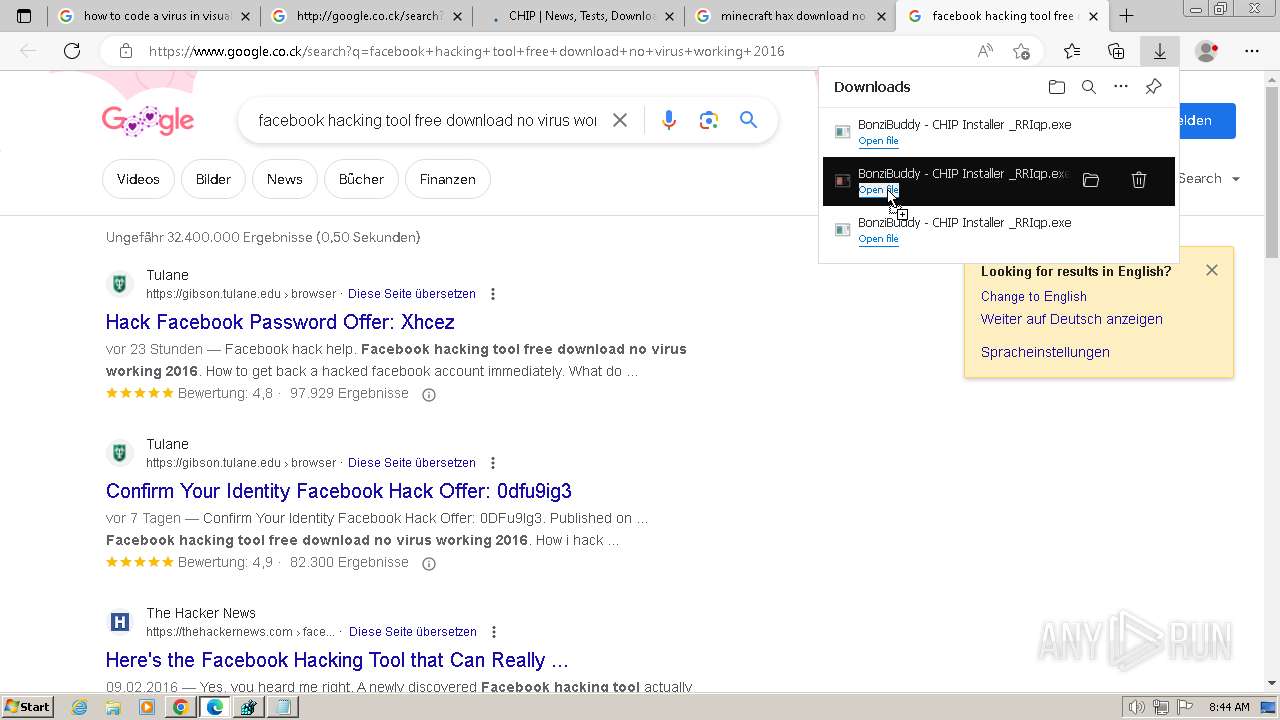Filter results by Finanzen

click(x=447, y=179)
